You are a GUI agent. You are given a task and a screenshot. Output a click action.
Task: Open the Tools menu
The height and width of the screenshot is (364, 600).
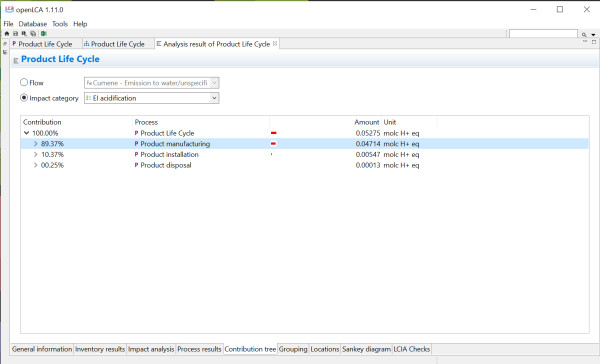tap(60, 24)
